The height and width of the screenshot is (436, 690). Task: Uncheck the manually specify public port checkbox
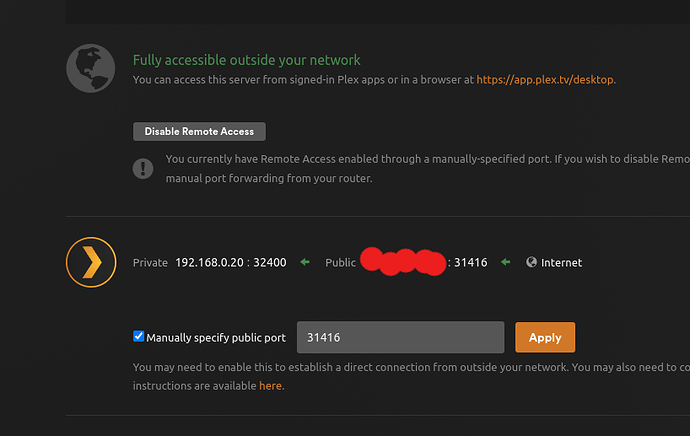point(139,337)
